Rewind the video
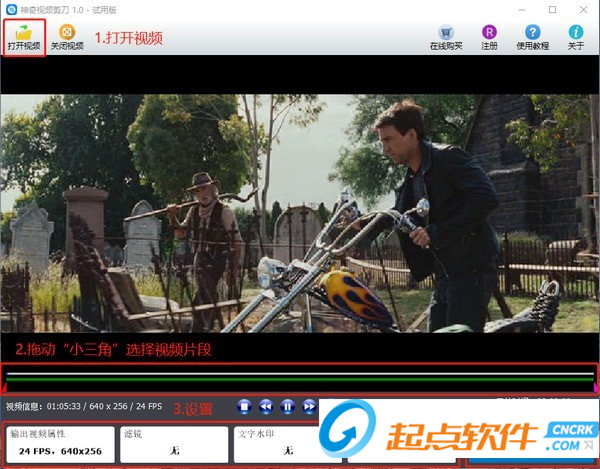600x469 pixels. pos(266,406)
